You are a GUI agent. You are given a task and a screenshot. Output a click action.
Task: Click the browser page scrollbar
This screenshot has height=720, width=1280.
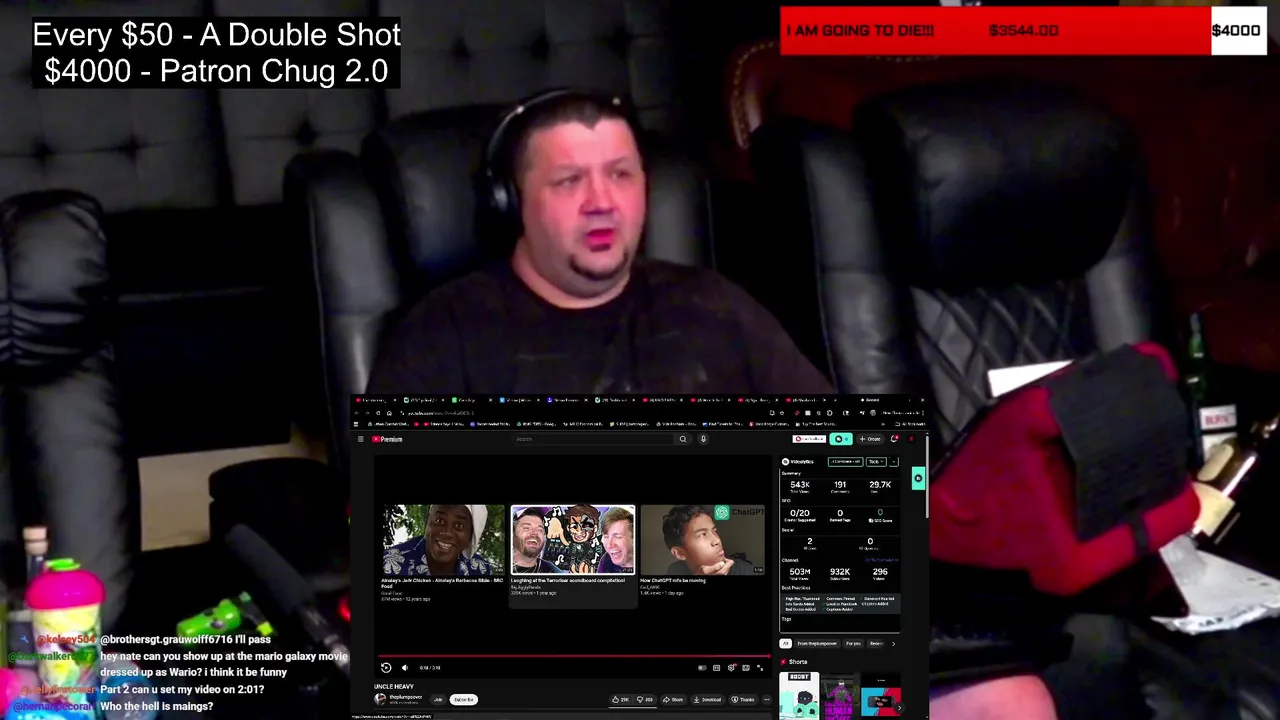pyautogui.click(x=926, y=475)
